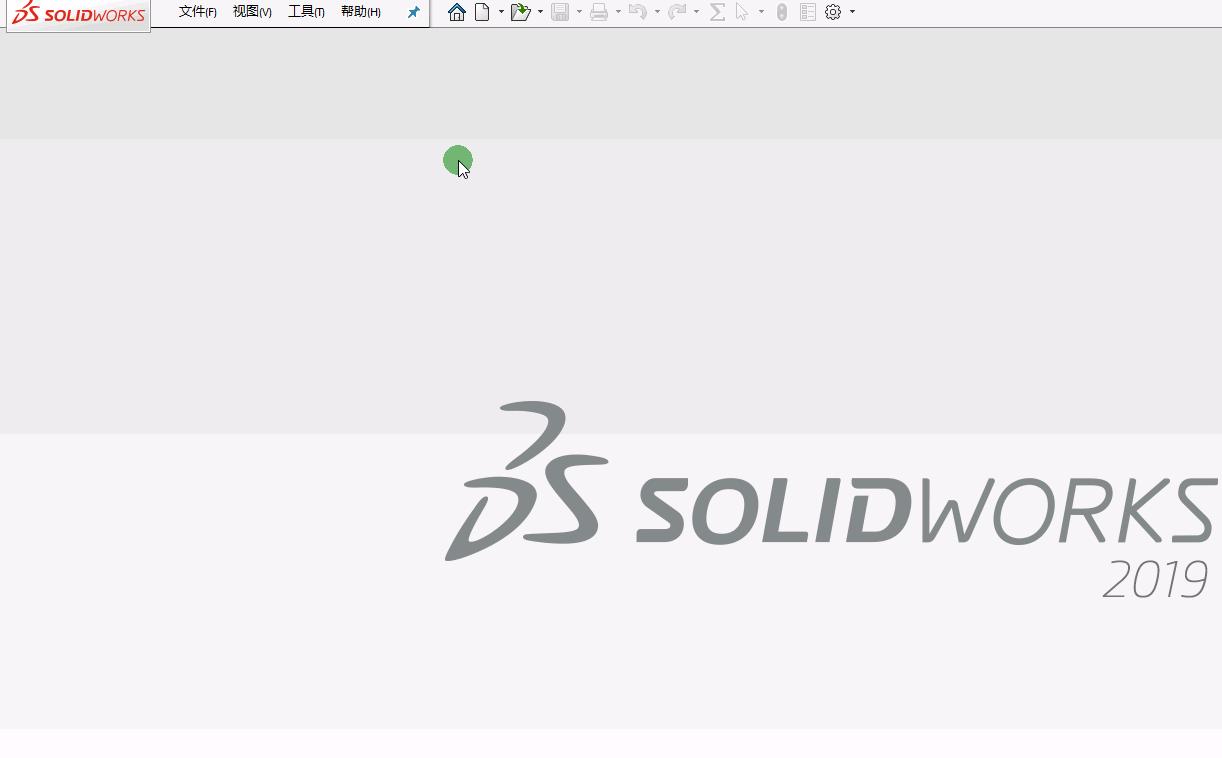Open the 文件(F) menu

pyautogui.click(x=196, y=12)
